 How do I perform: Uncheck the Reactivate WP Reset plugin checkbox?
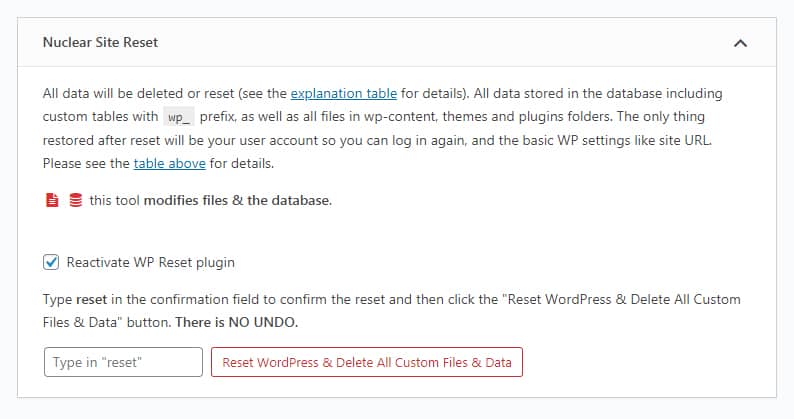(x=51, y=262)
